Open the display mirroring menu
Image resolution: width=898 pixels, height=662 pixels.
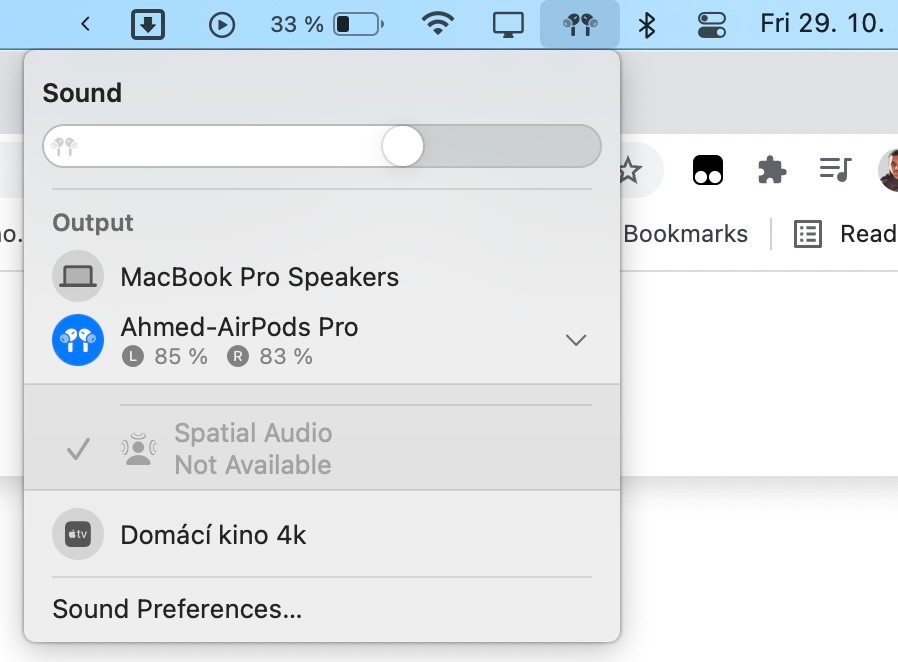click(508, 25)
